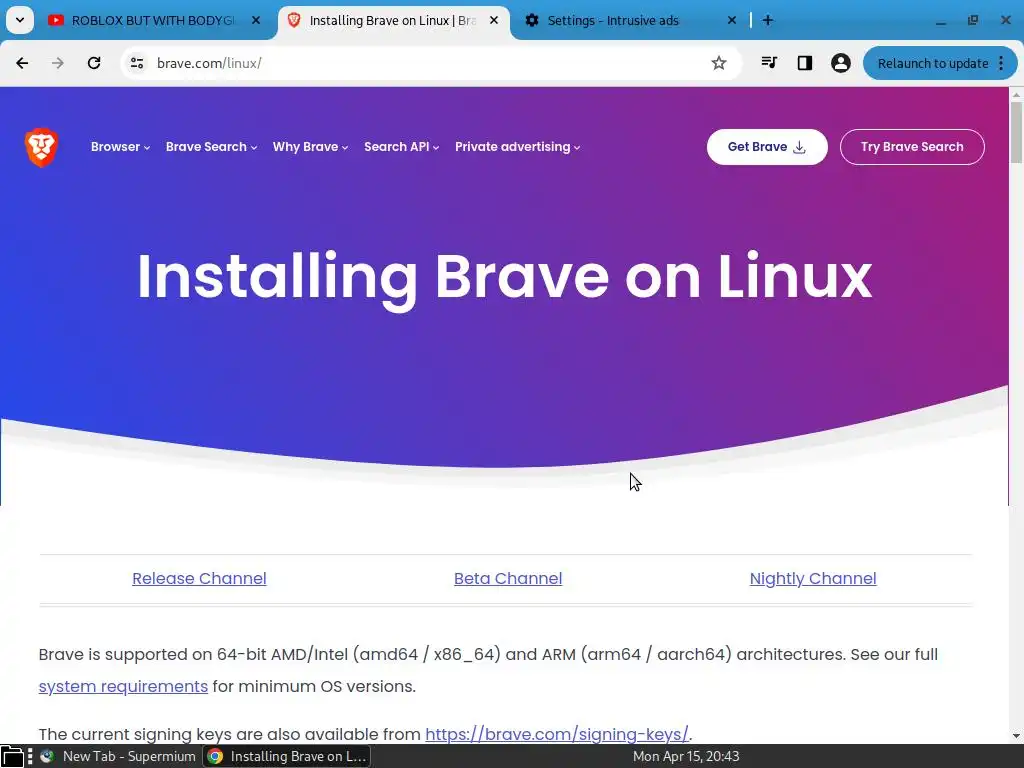Click the scrollbar down arrow
The width and height of the screenshot is (1024, 768).
pyautogui.click(x=1016, y=736)
